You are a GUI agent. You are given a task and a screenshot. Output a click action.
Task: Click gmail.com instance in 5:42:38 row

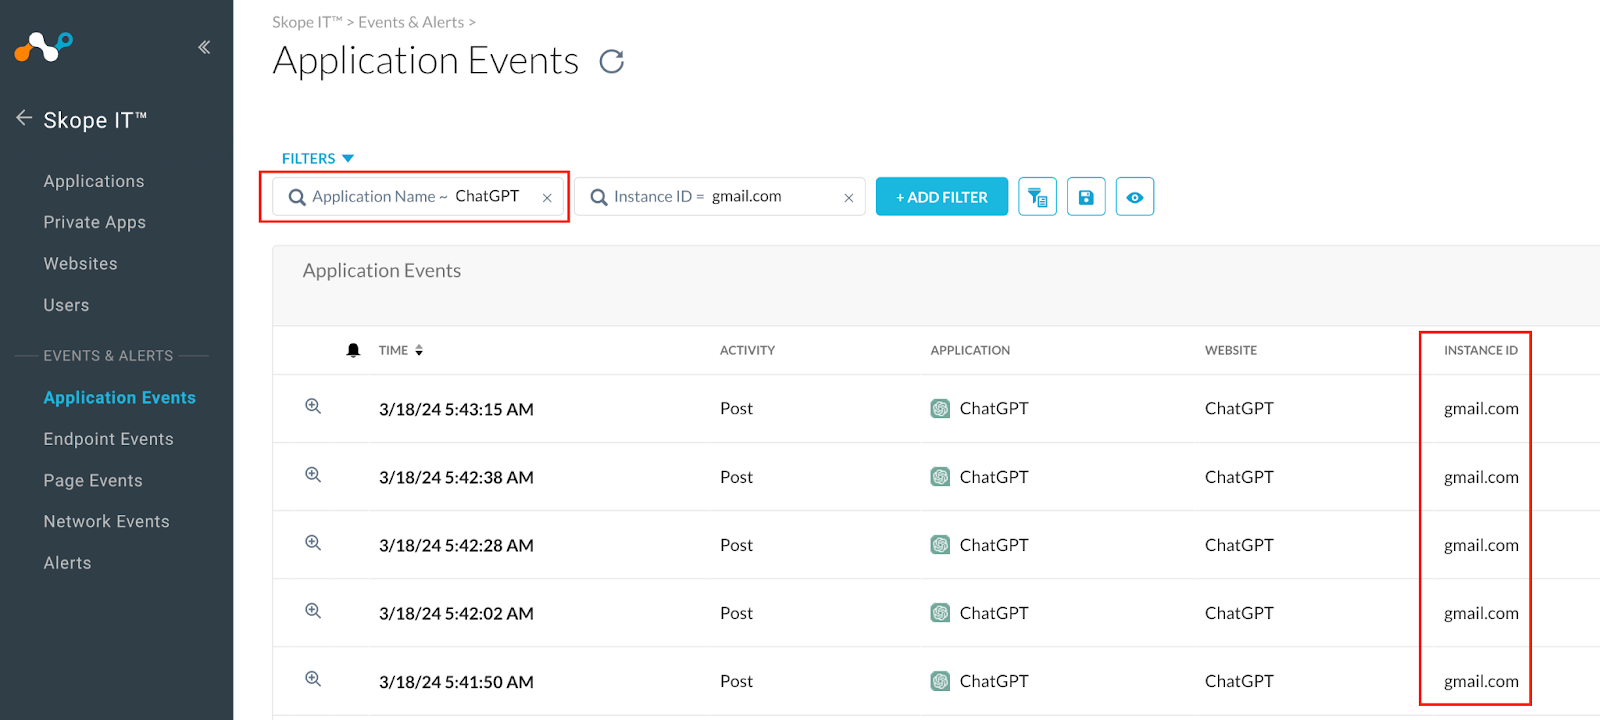[1481, 477]
